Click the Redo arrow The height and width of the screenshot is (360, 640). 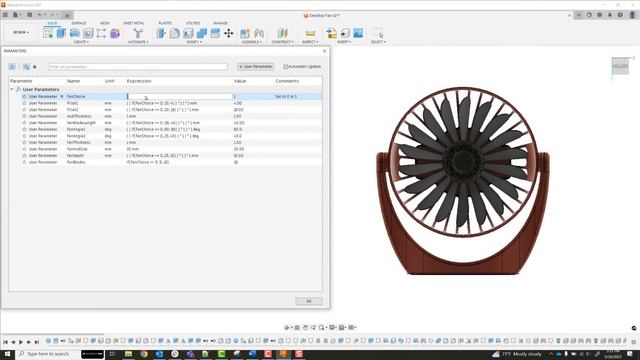tap(53, 15)
